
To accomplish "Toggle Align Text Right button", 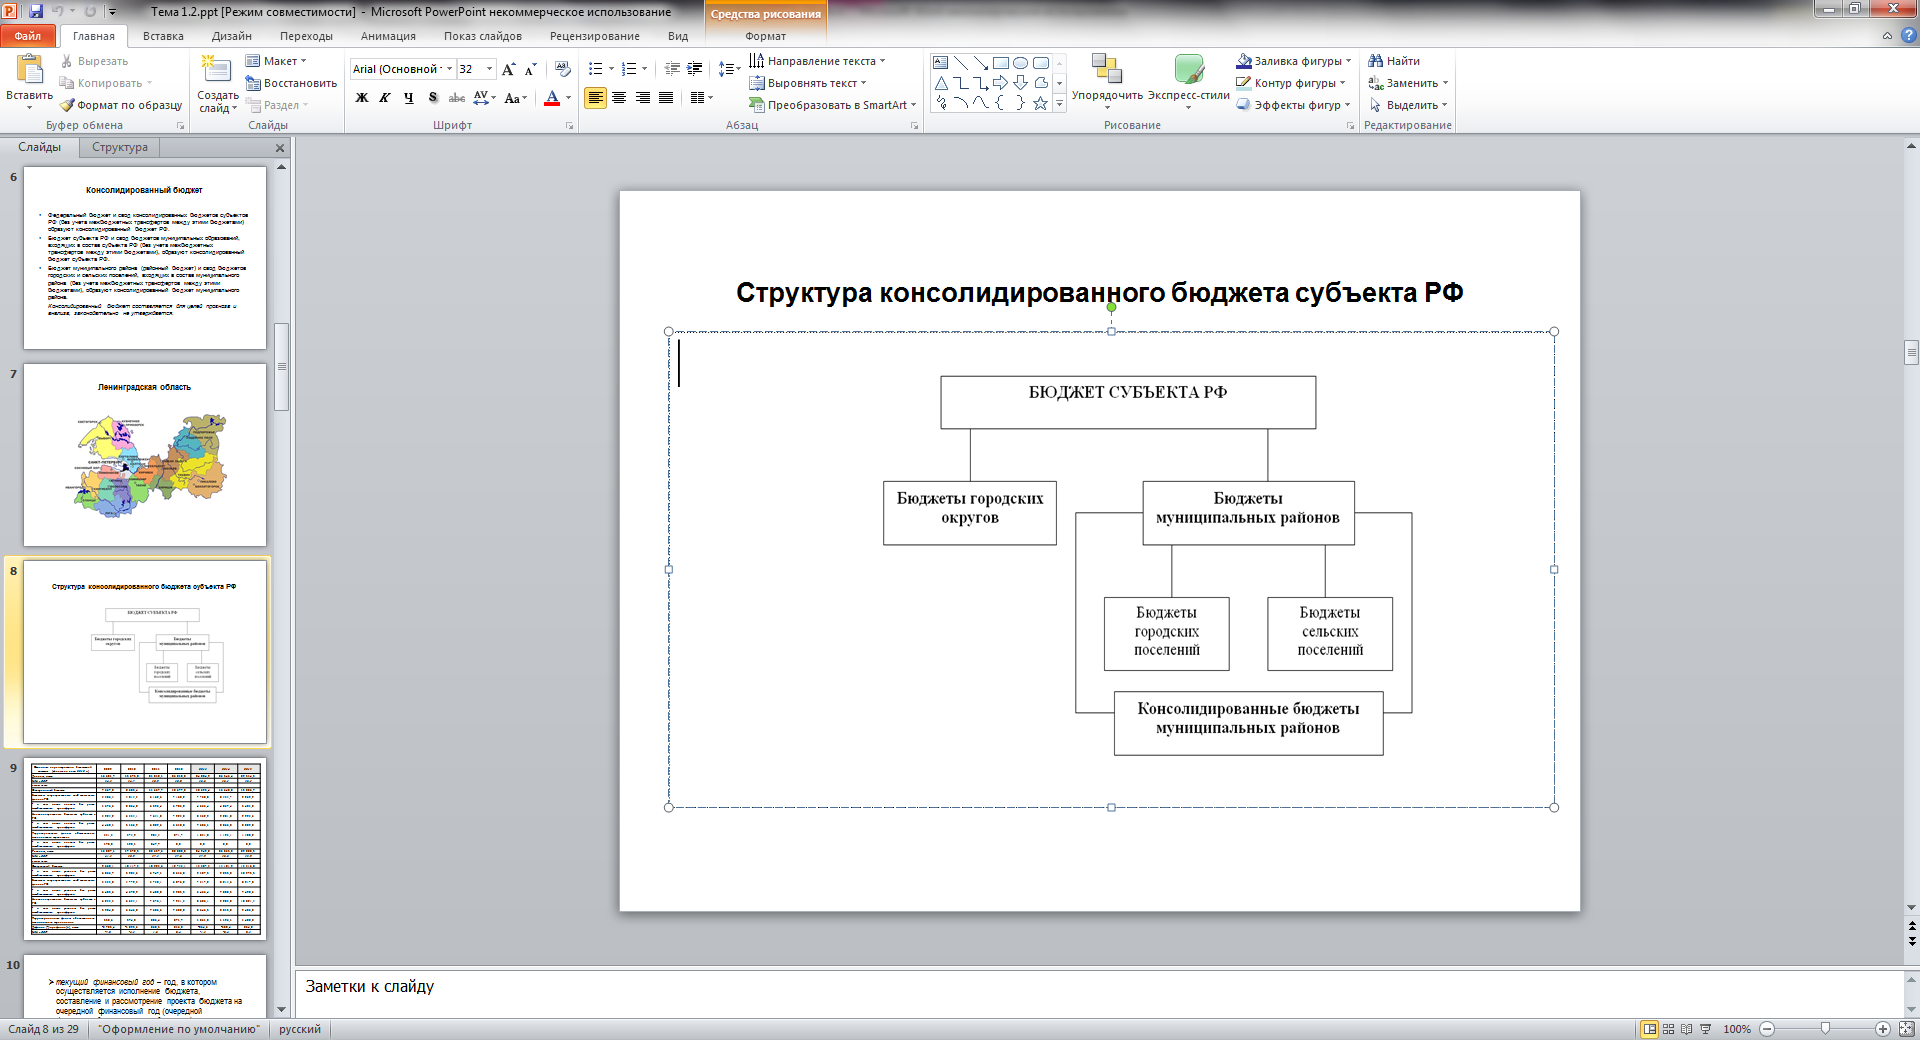I will (642, 97).
